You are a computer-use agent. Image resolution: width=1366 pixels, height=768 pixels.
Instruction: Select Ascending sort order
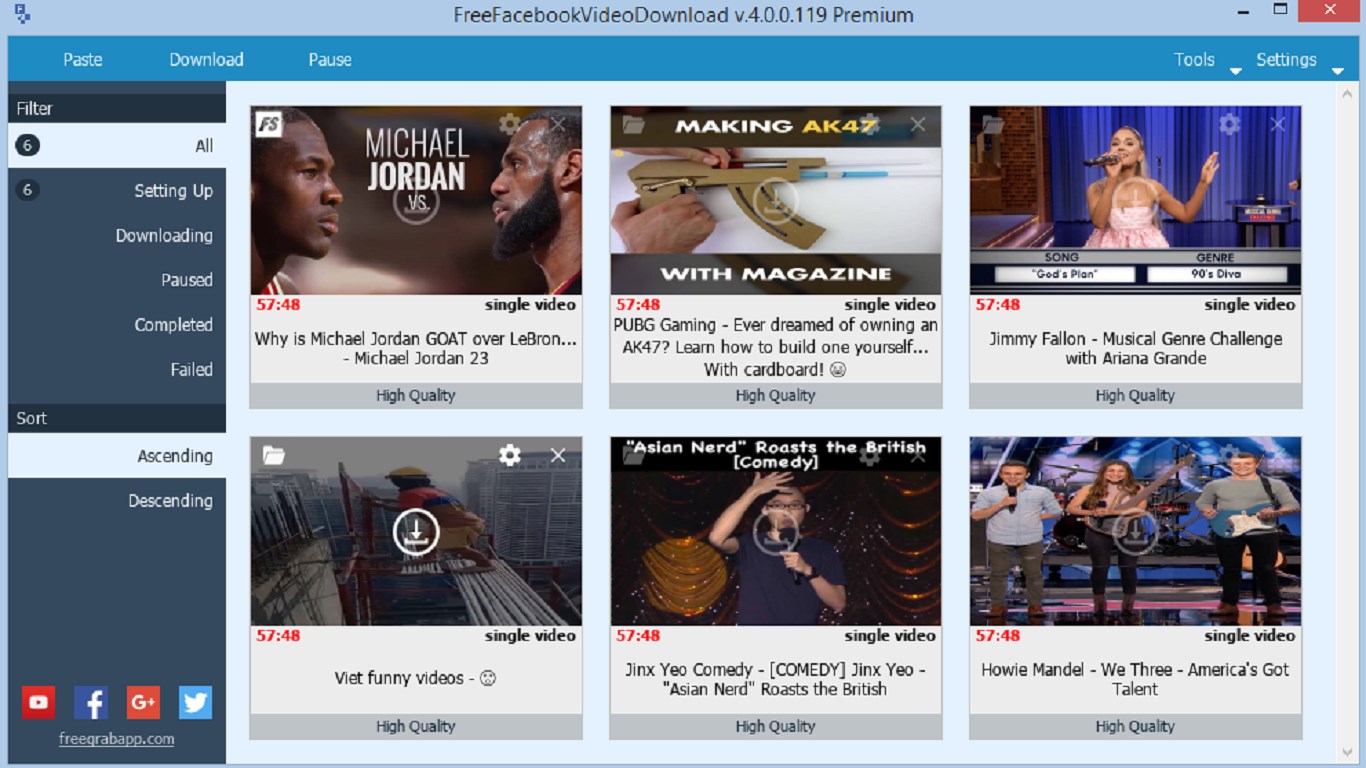(x=117, y=456)
